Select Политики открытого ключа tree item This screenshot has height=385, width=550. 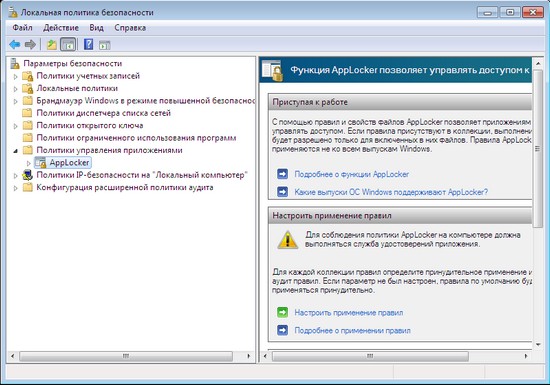click(x=90, y=126)
